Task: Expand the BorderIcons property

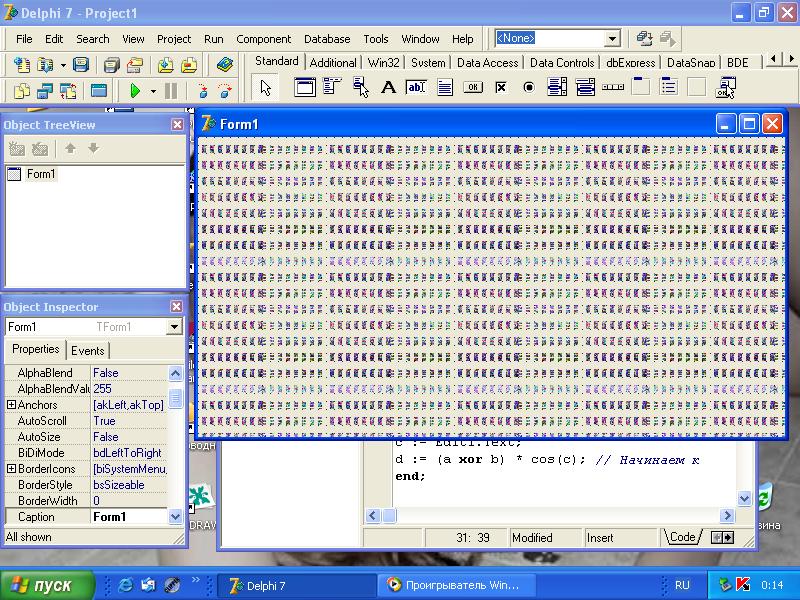Action: (11, 468)
